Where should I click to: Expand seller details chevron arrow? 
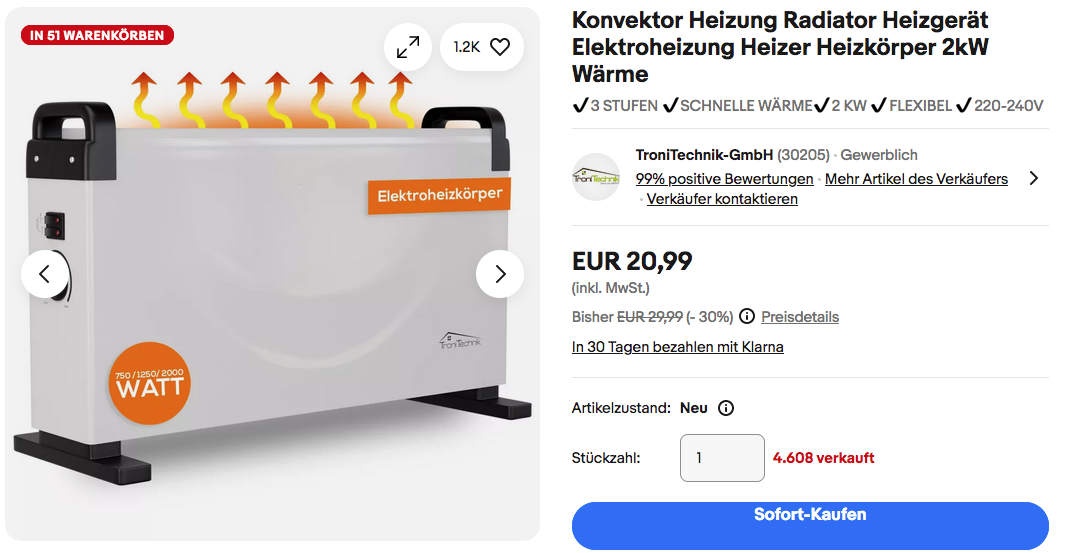click(1034, 179)
